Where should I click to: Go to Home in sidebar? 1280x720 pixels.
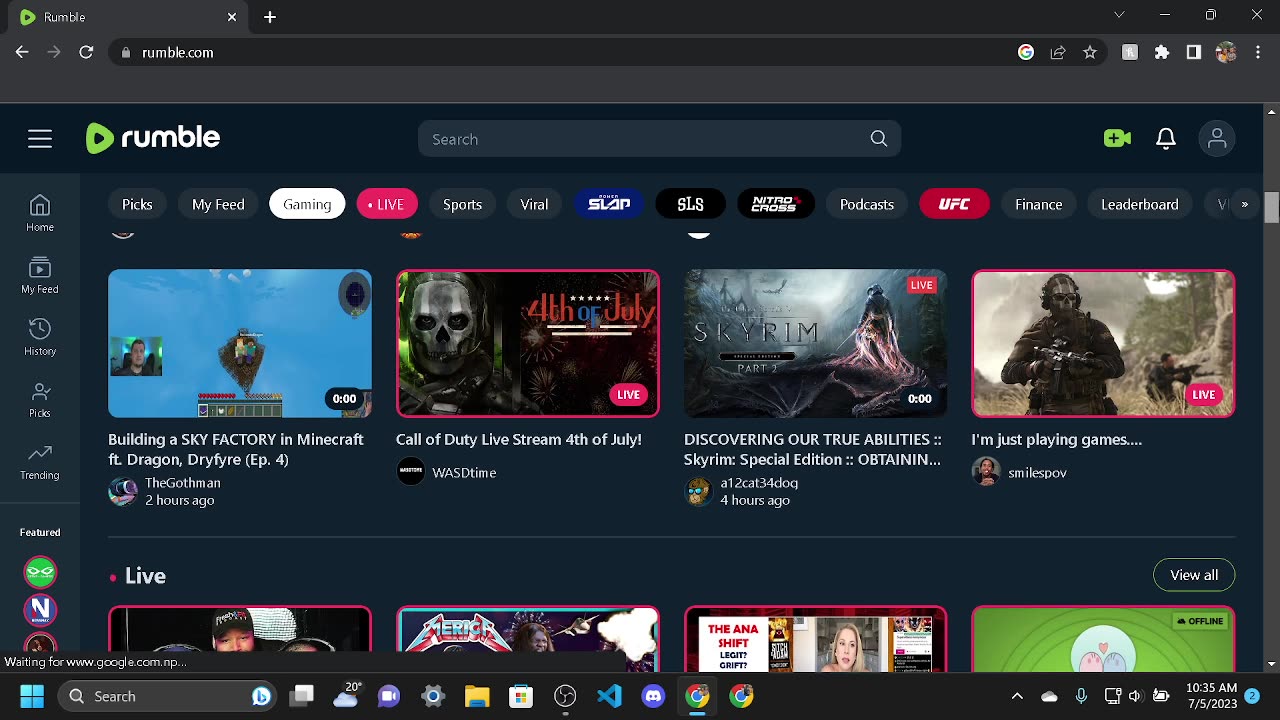[40, 213]
